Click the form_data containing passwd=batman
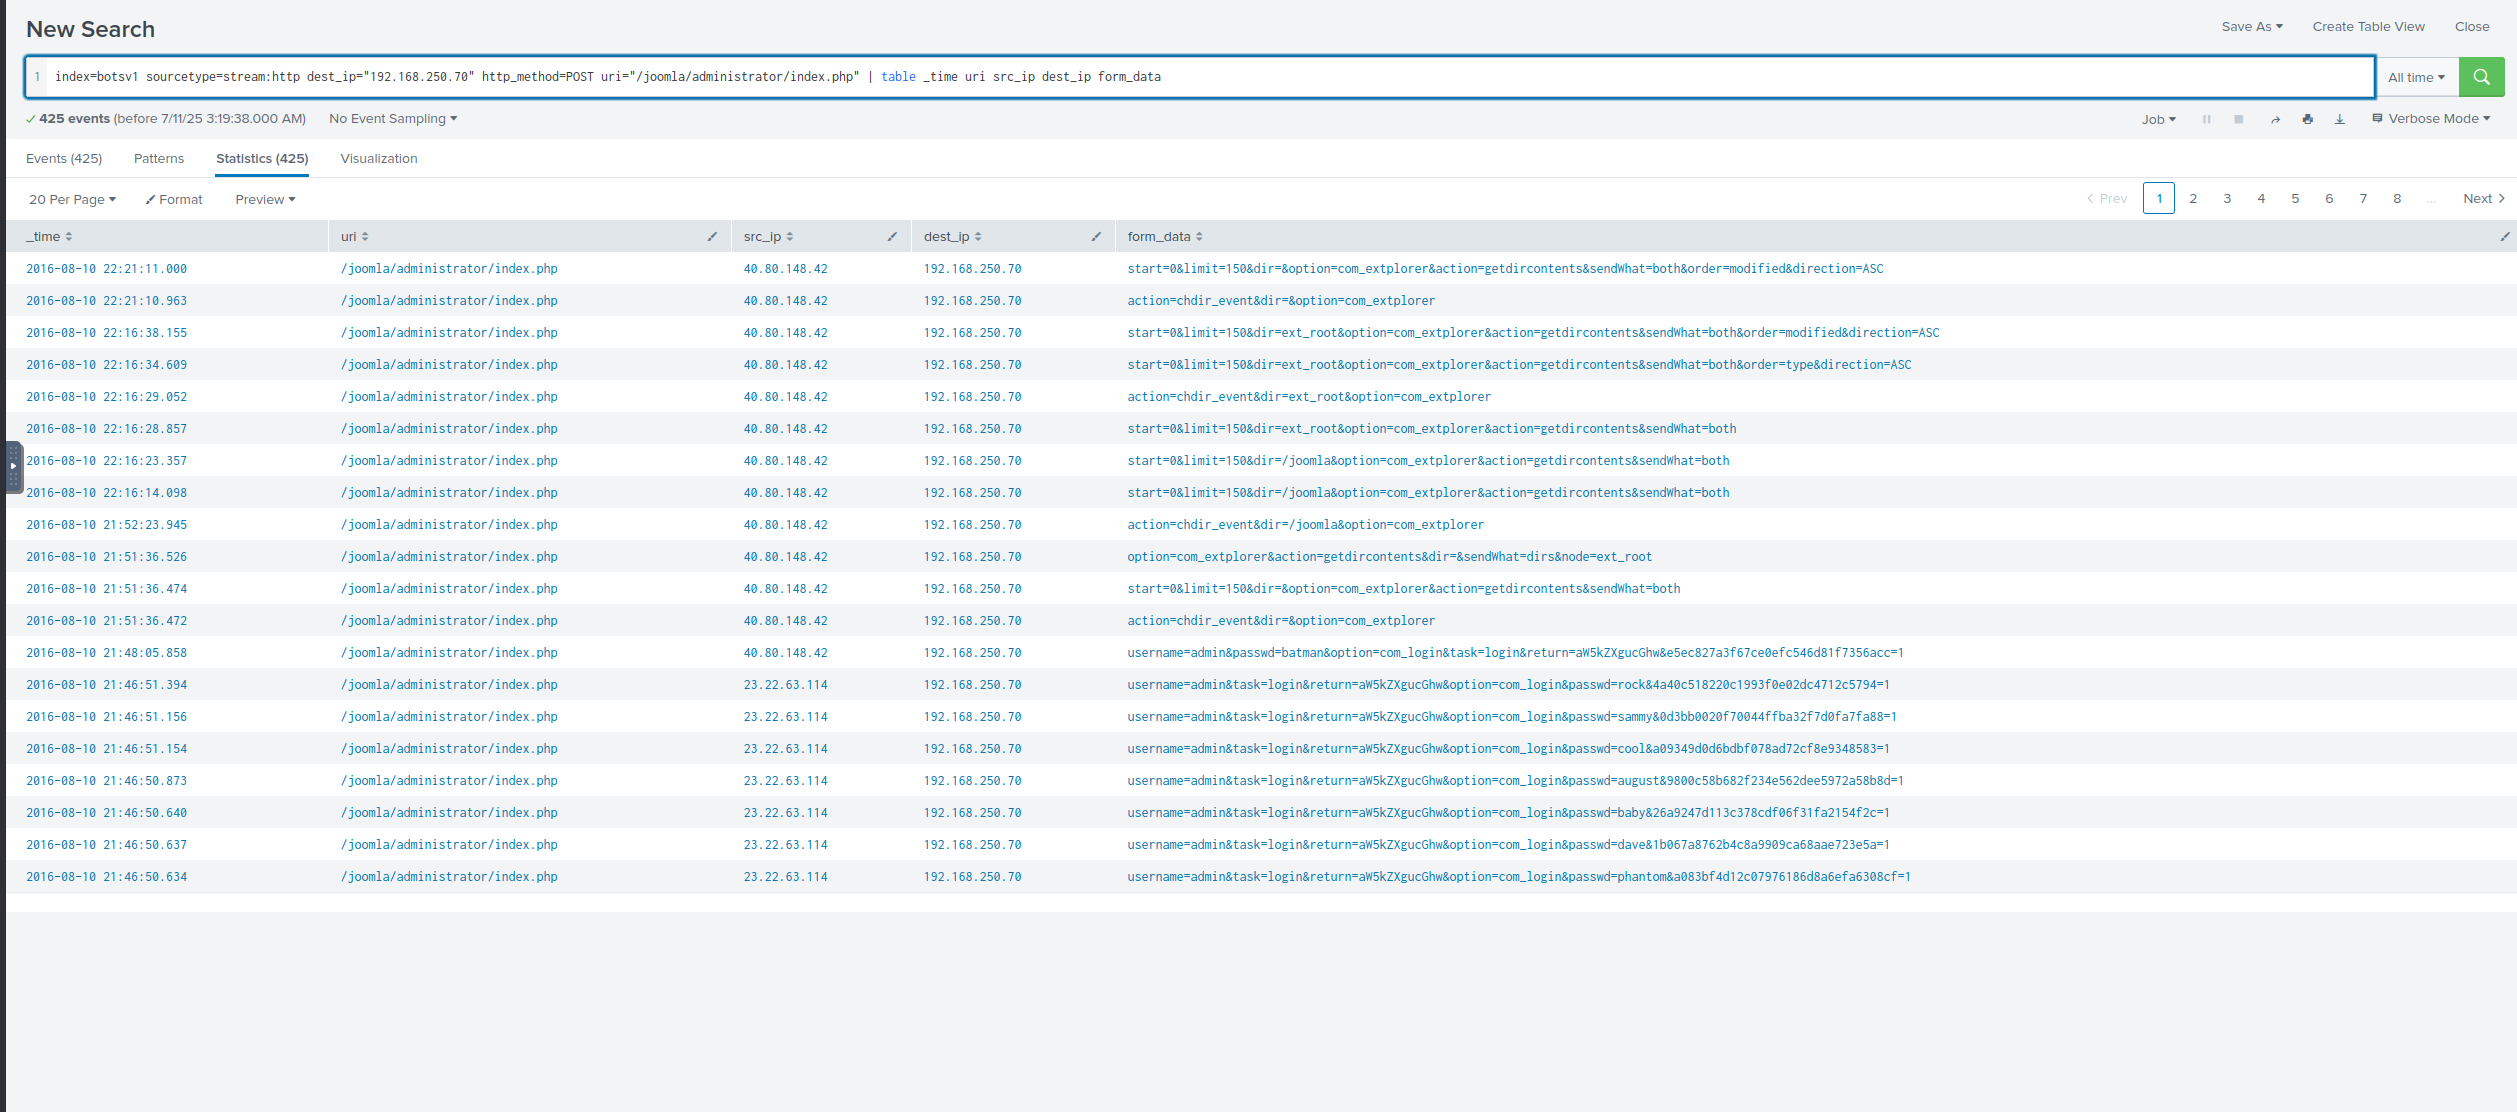This screenshot has width=2517, height=1112. 1515,653
